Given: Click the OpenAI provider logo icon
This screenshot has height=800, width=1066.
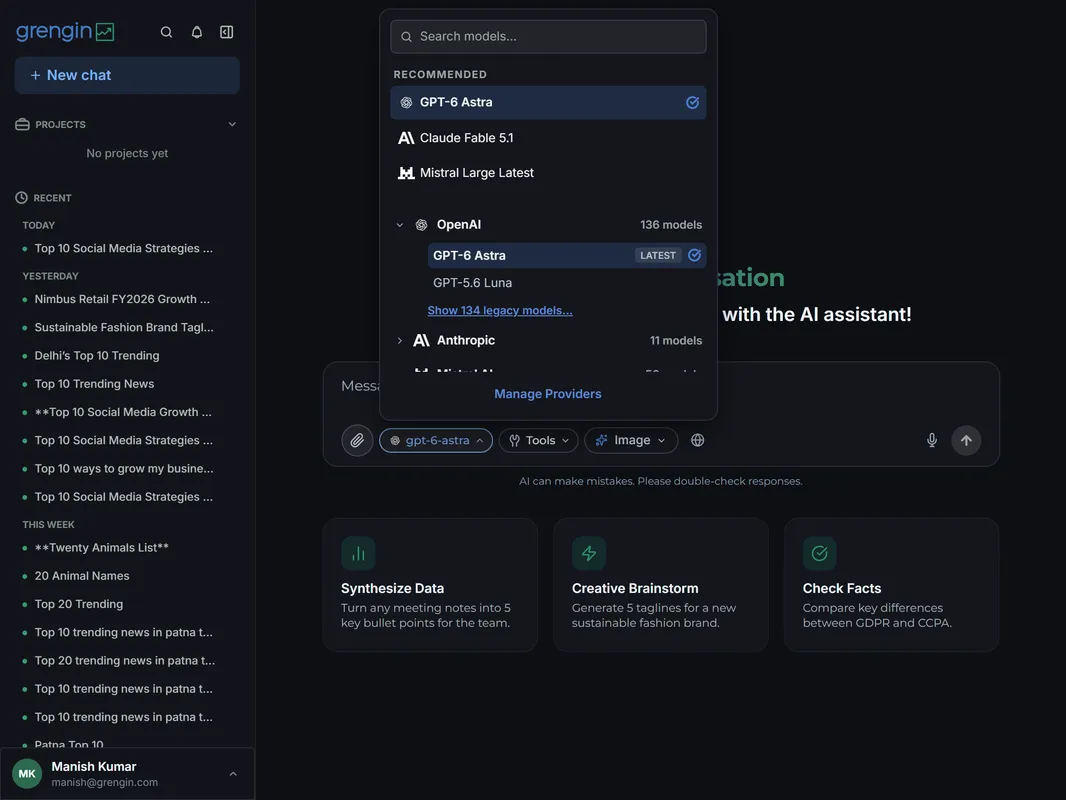Looking at the screenshot, I should click(422, 225).
